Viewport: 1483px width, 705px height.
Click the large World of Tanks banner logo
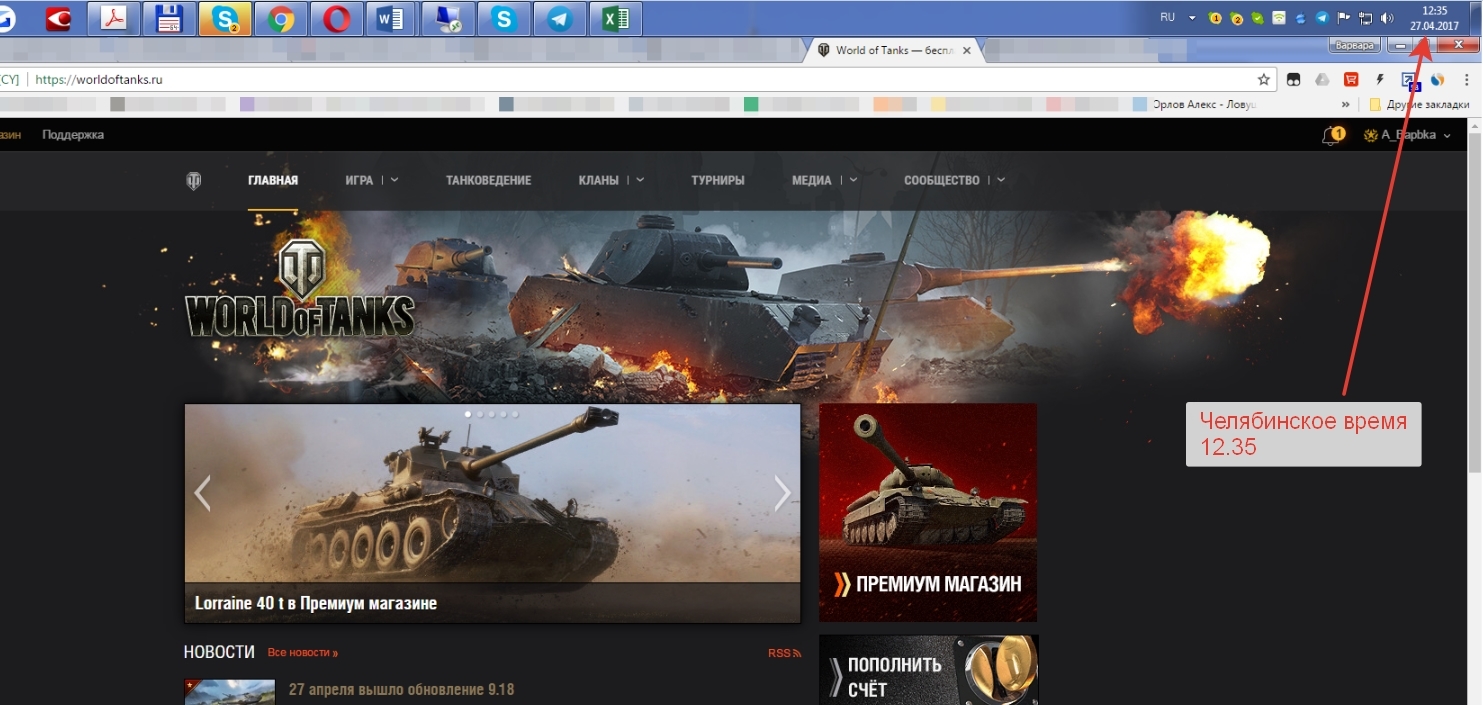[300, 290]
